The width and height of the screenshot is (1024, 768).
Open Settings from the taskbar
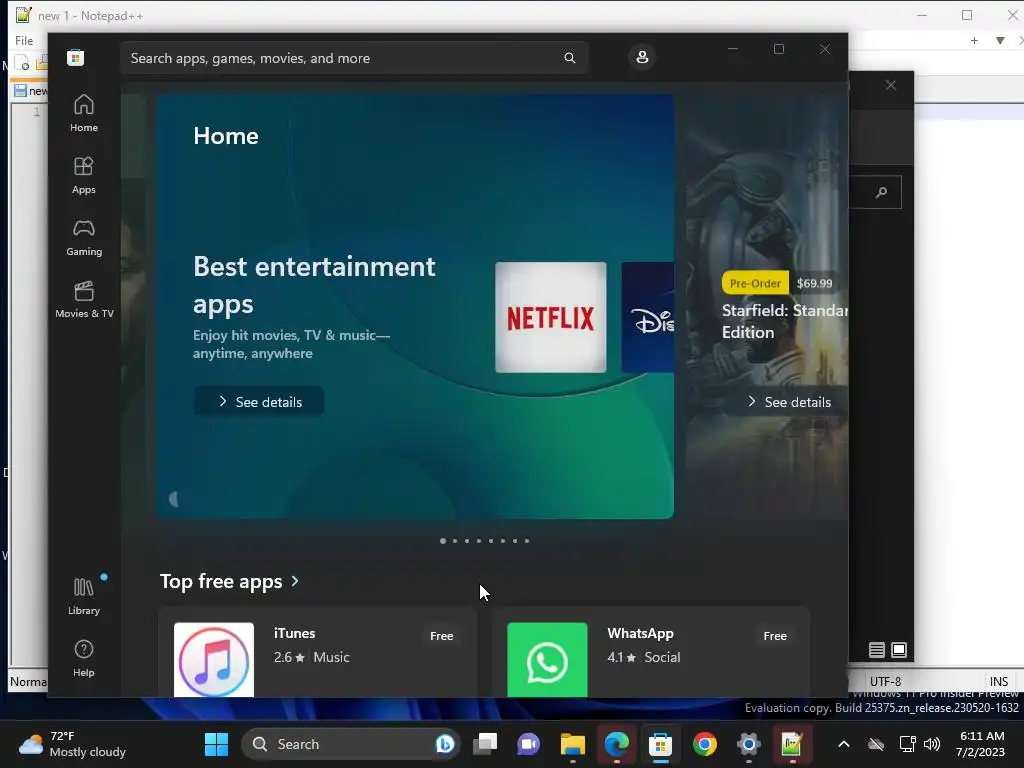point(748,744)
